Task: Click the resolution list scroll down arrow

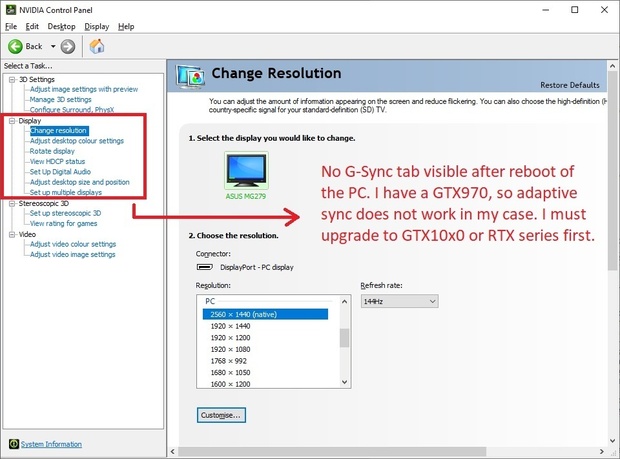Action: pyautogui.click(x=344, y=382)
